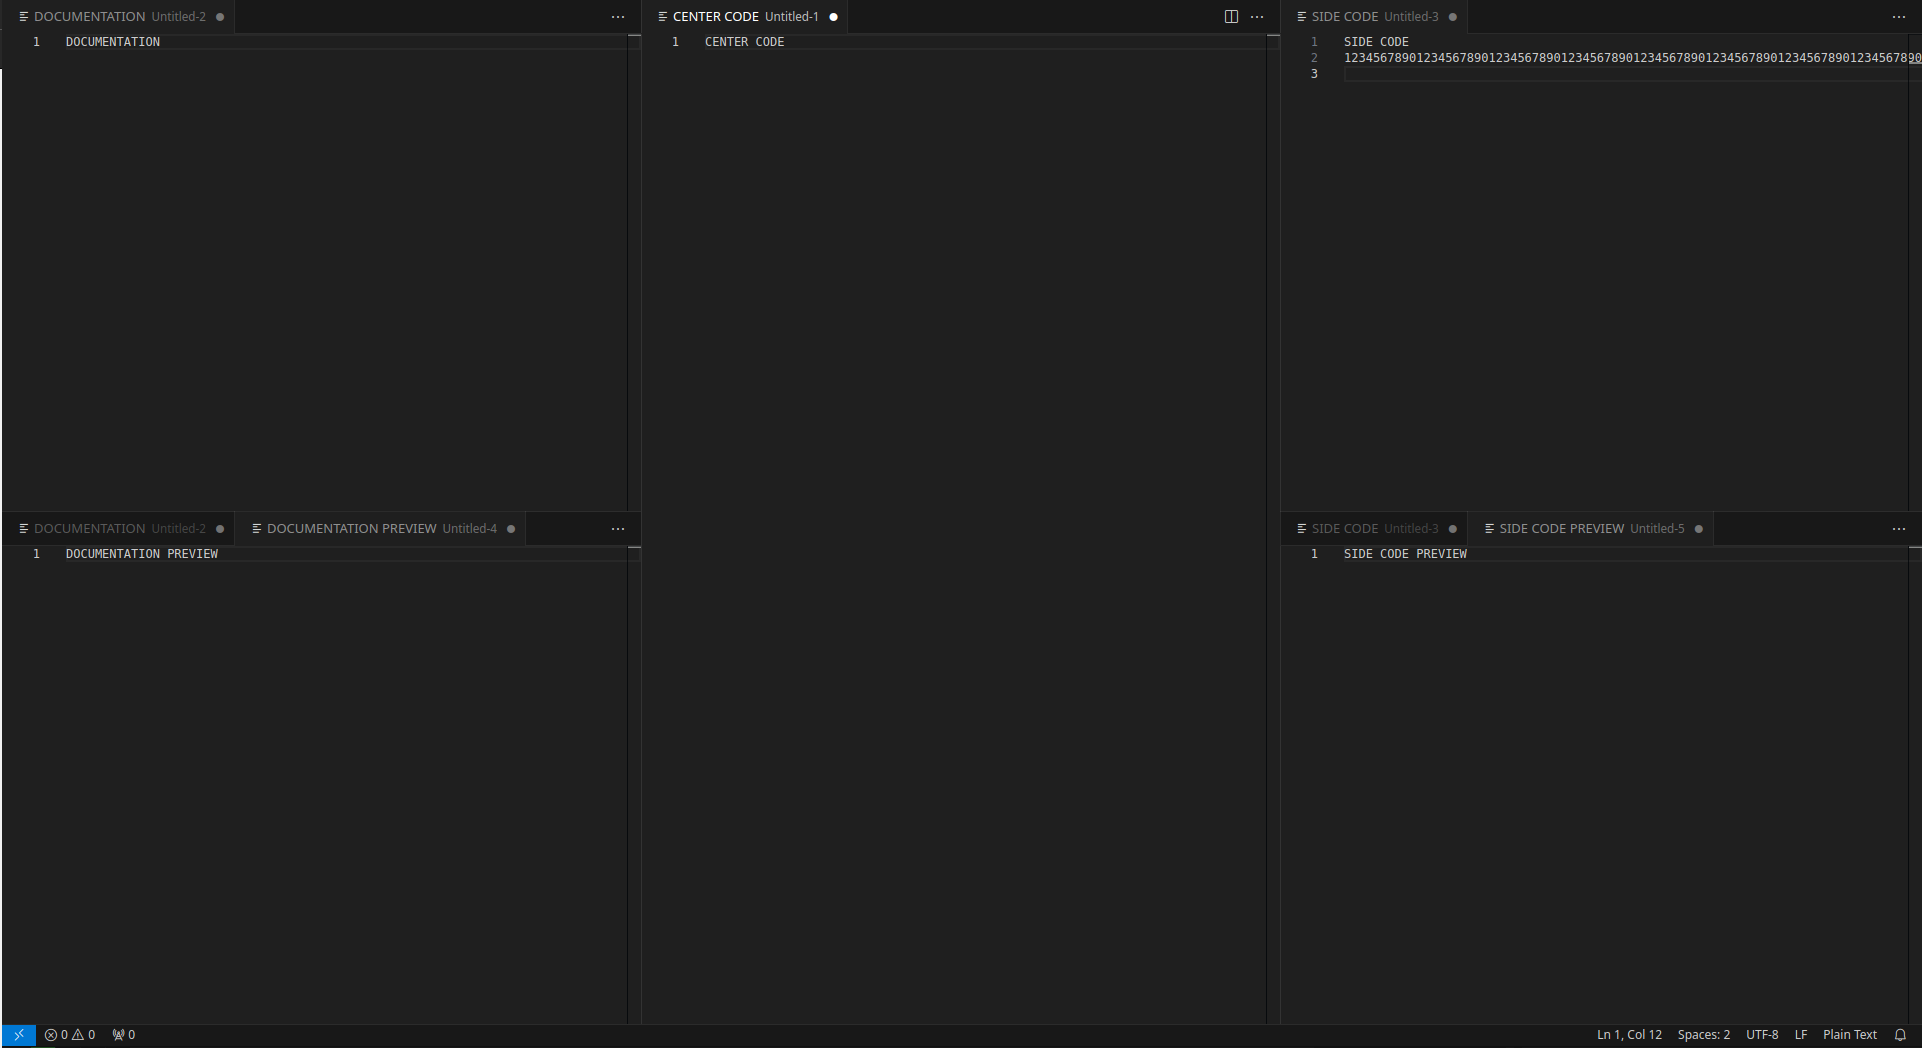Click the unsaved dot on SIDE CODE PREVIEW tab
Image resolution: width=1922 pixels, height=1048 pixels.
pyautogui.click(x=1697, y=528)
